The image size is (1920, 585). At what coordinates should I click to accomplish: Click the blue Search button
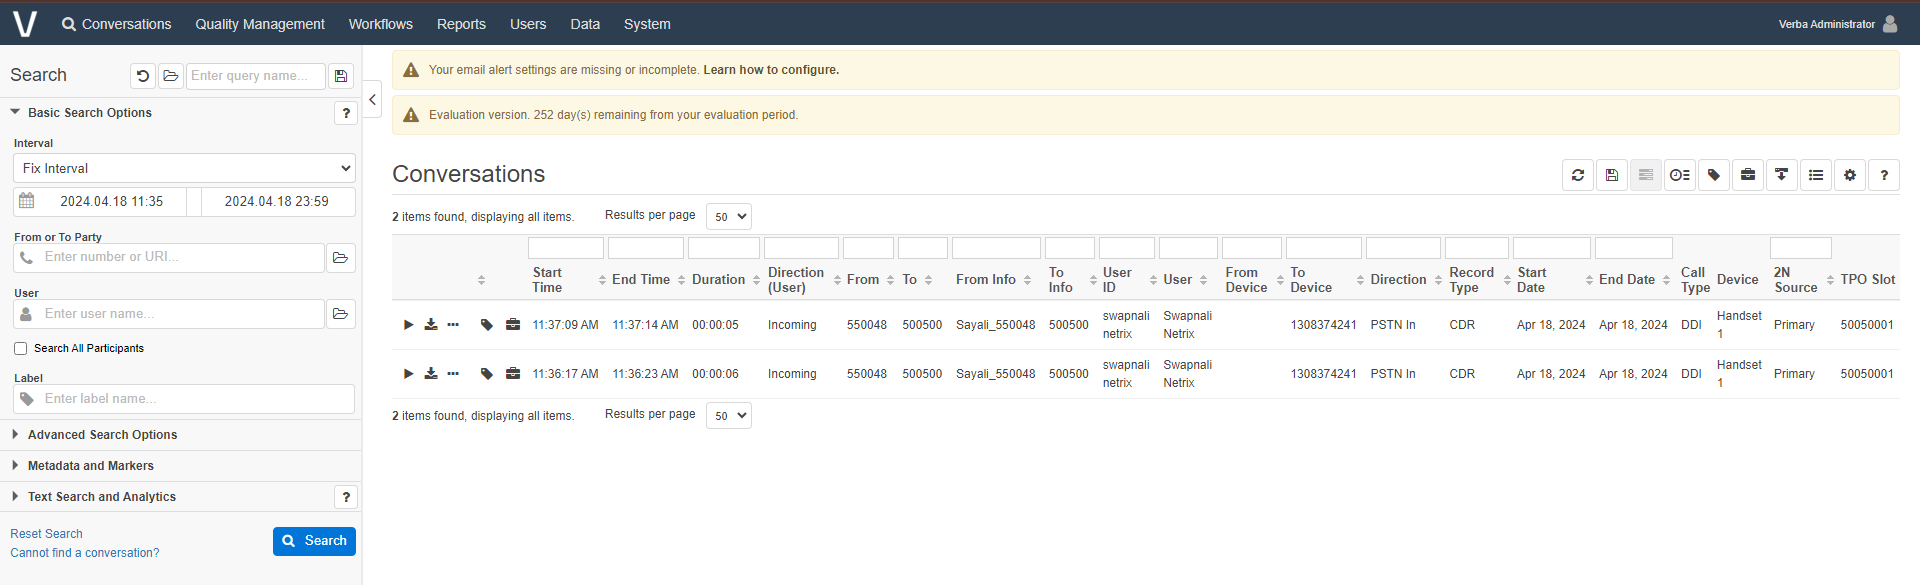pyautogui.click(x=314, y=541)
